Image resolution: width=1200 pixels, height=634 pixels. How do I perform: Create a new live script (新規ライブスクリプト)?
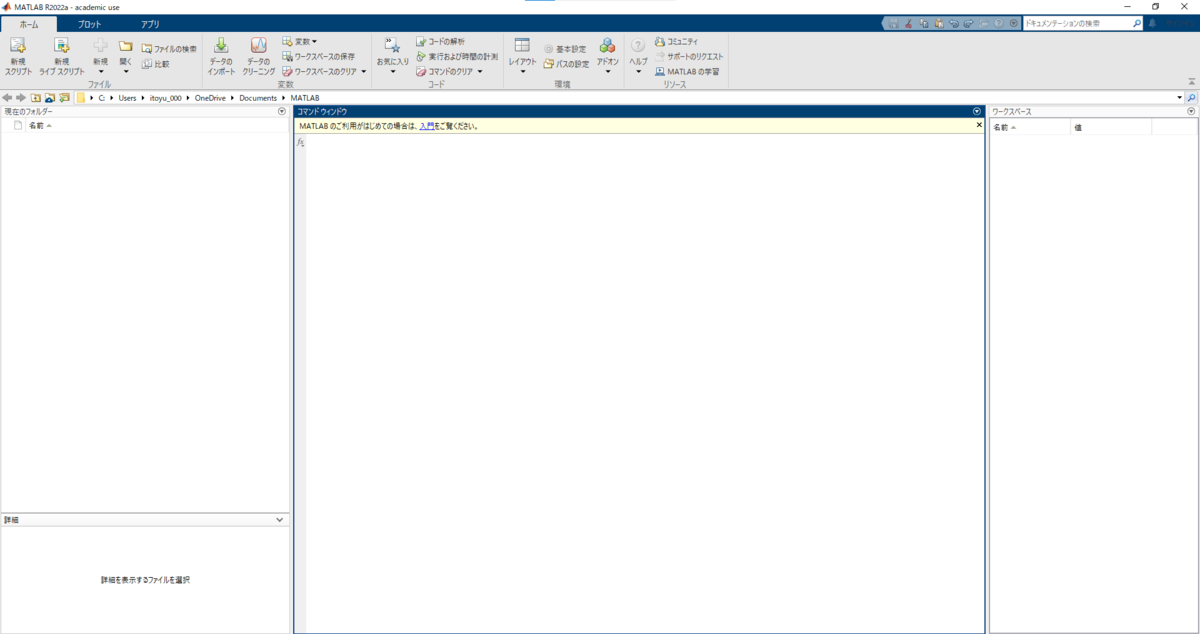[x=62, y=57]
